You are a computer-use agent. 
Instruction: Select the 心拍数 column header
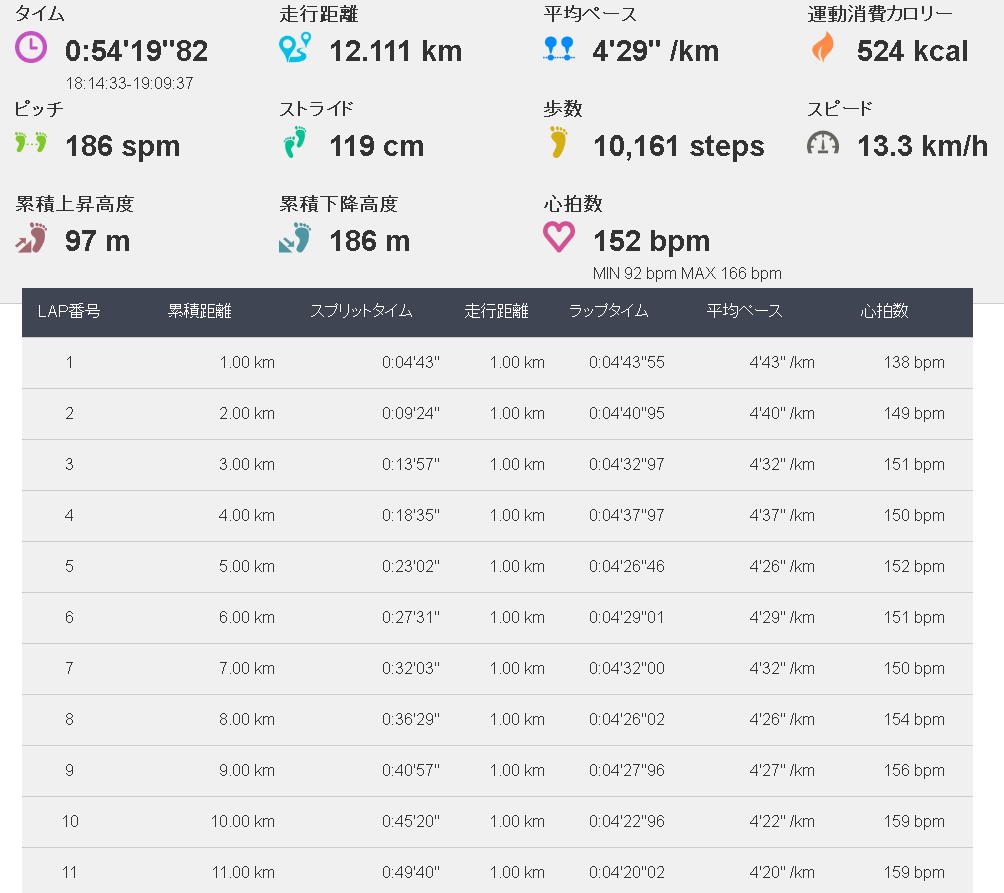(x=884, y=311)
